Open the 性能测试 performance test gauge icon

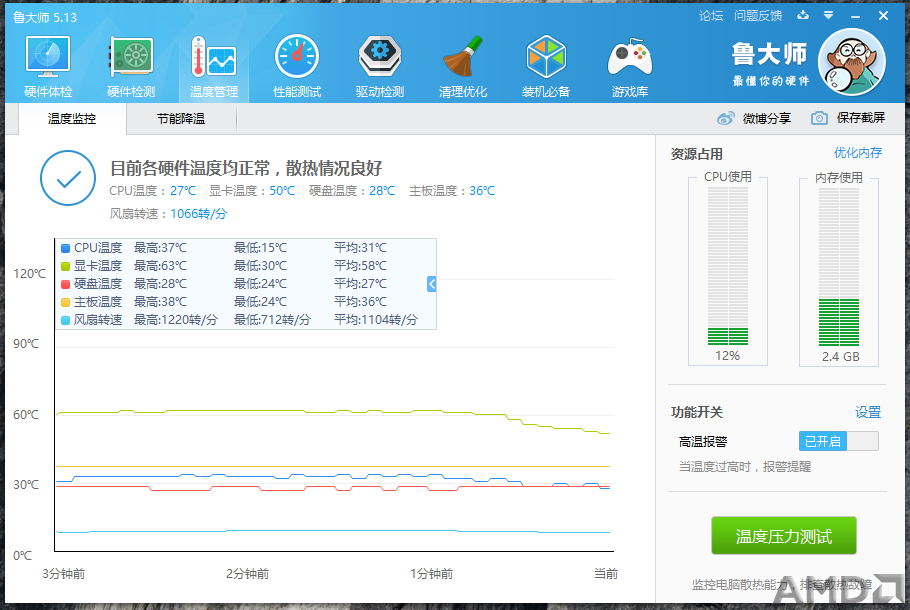point(297,66)
